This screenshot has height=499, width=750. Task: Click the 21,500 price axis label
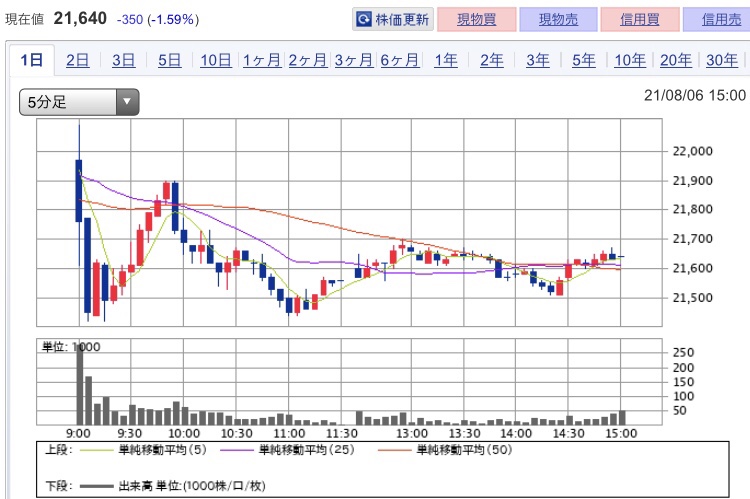[693, 298]
